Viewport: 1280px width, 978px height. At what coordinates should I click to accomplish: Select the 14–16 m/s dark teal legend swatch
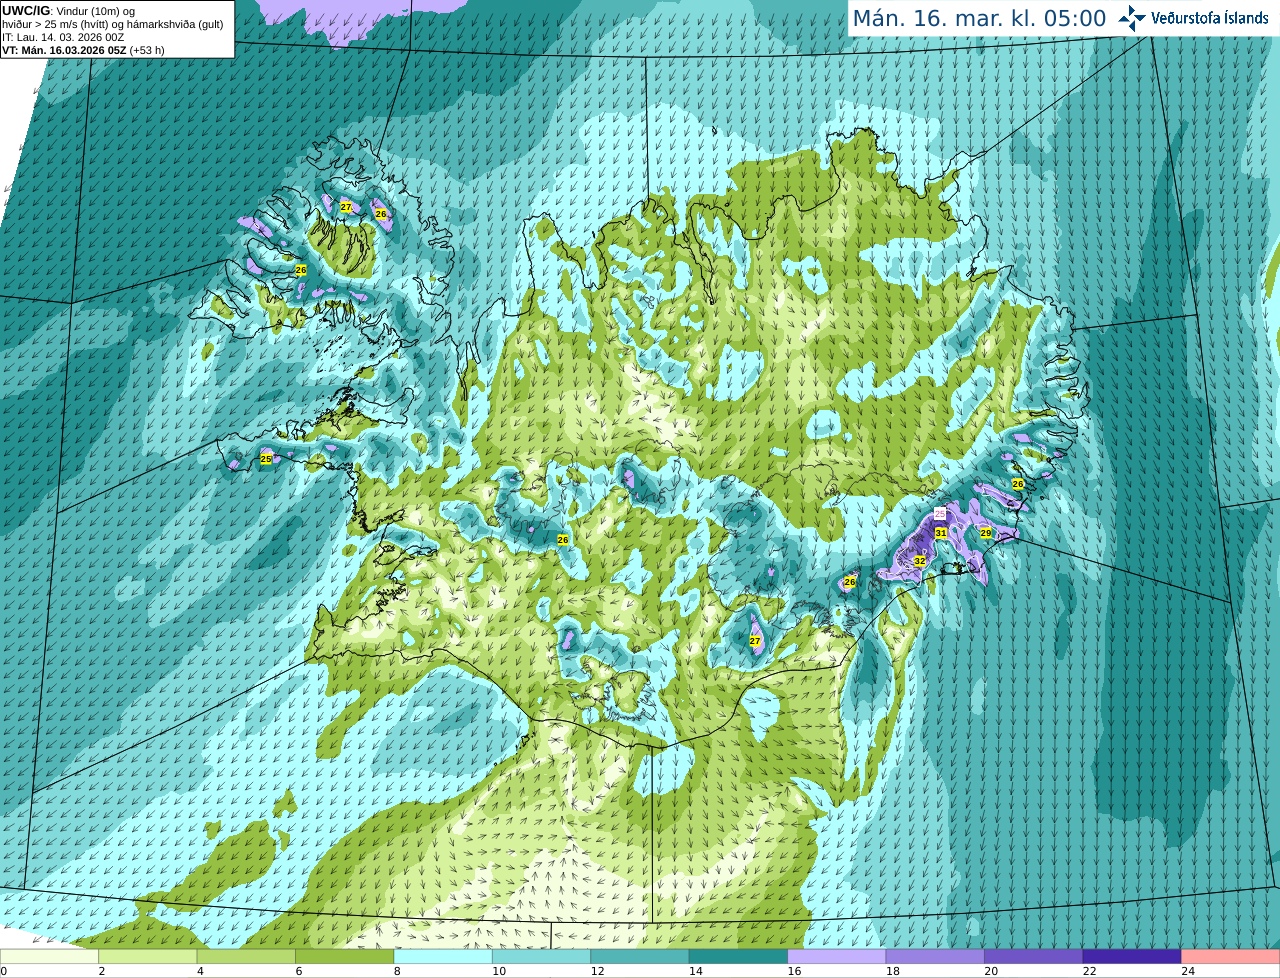739,956
